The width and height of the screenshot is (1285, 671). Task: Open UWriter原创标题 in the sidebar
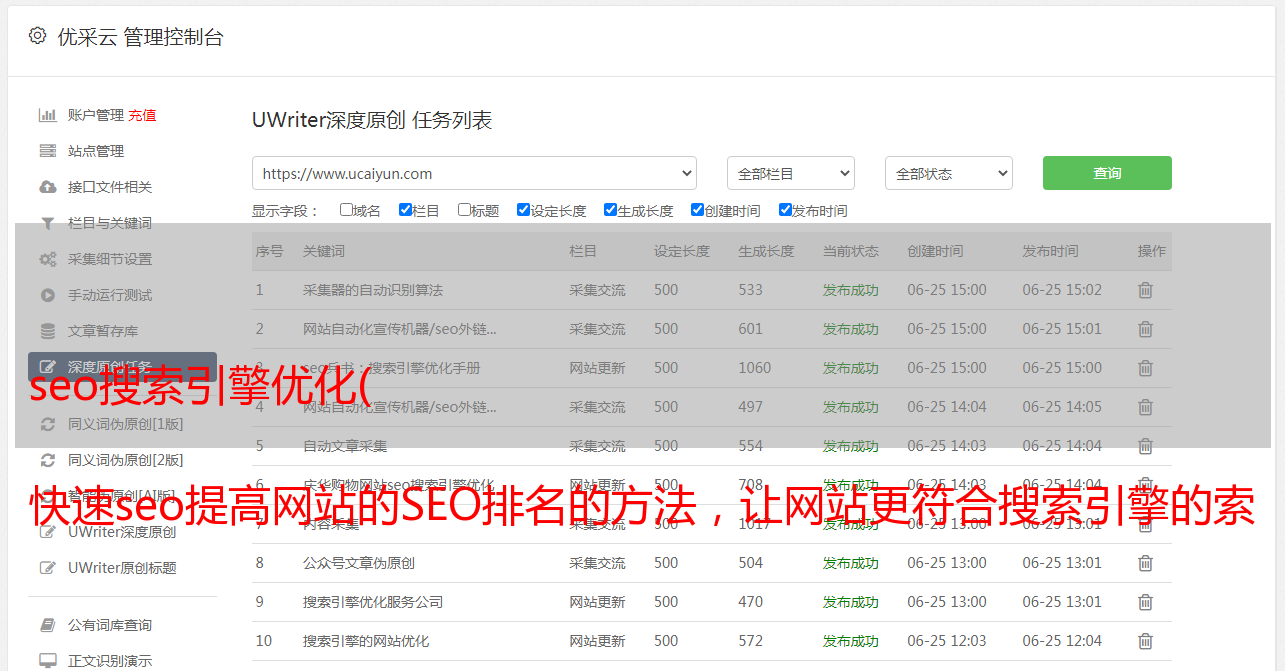click(x=122, y=568)
